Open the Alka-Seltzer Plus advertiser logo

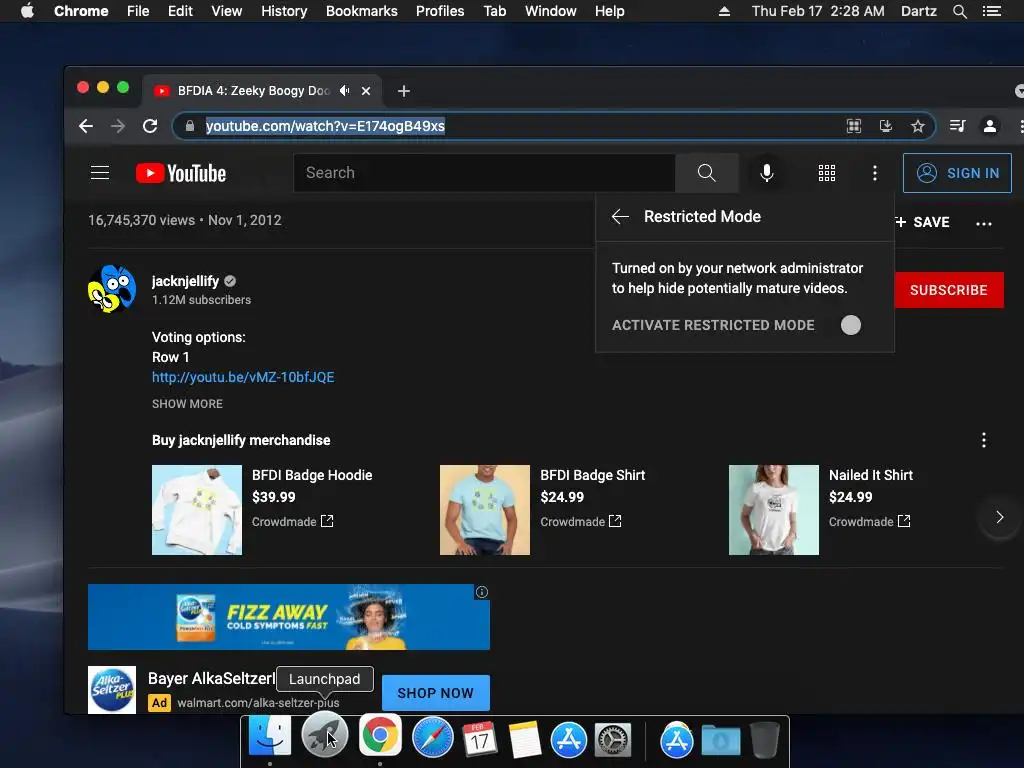[x=112, y=690]
